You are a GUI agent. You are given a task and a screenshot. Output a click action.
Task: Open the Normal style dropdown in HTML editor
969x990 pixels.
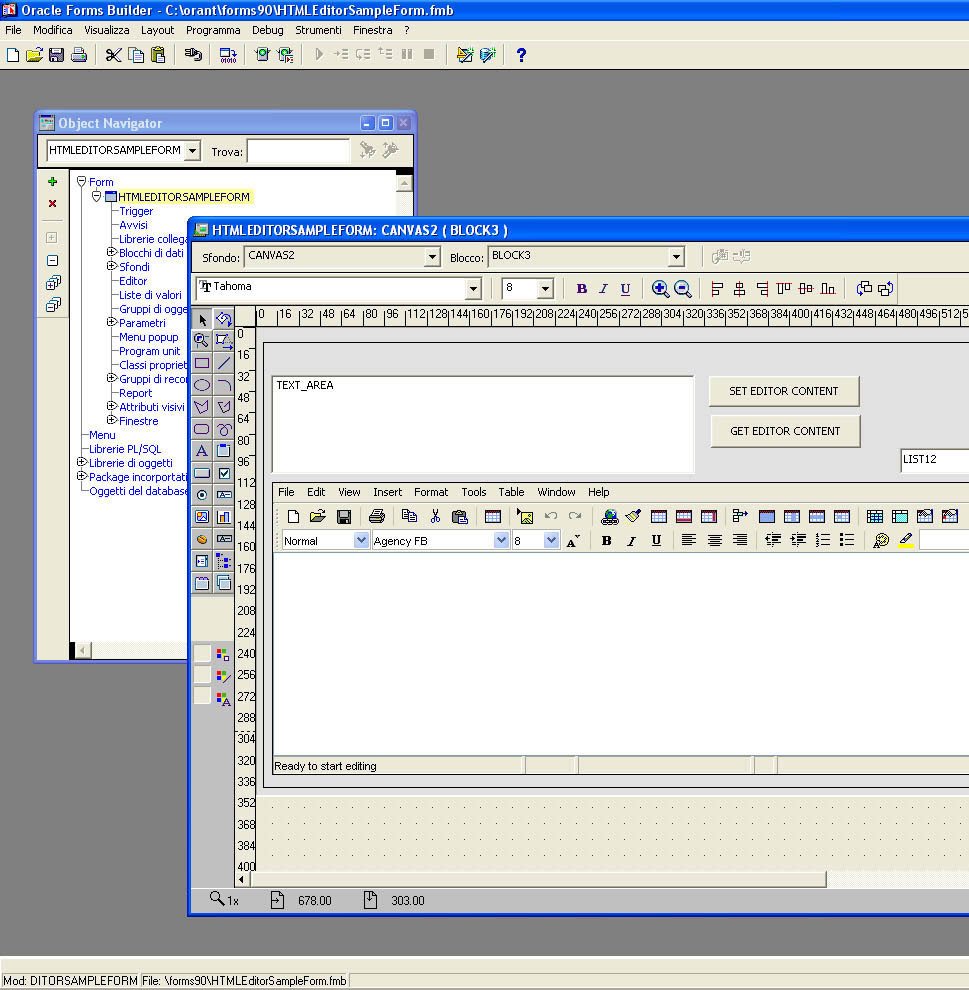(x=360, y=540)
